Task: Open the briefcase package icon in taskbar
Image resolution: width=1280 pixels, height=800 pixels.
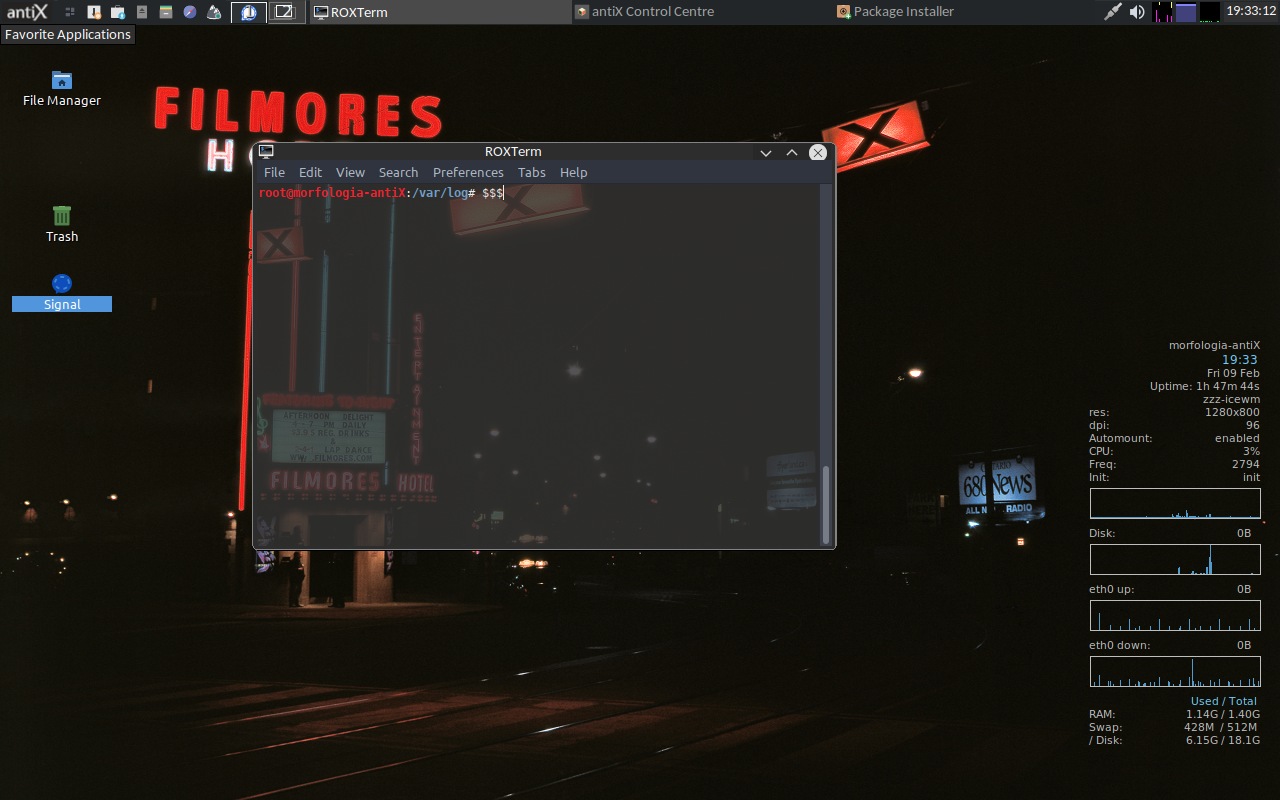Action: pos(118,12)
